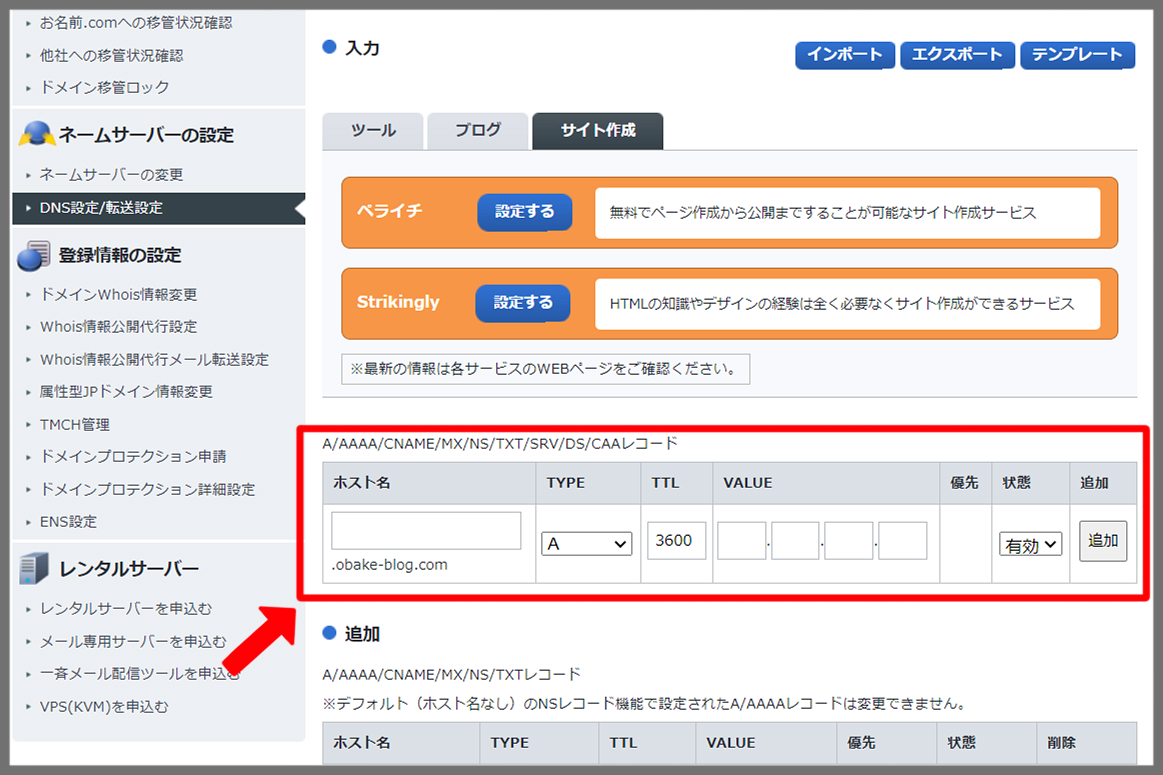Open 属性型JPドメイン情報変更 link
This screenshot has width=1163, height=775.
pyautogui.click(x=126, y=392)
